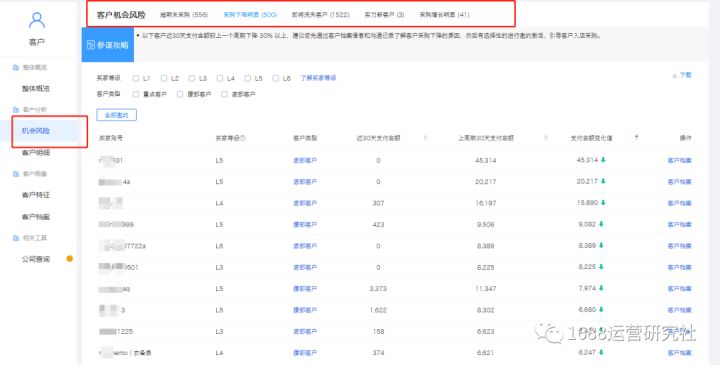Open 客户档案 for the 11,347 row
This screenshot has width=720, height=365.
(x=680, y=289)
